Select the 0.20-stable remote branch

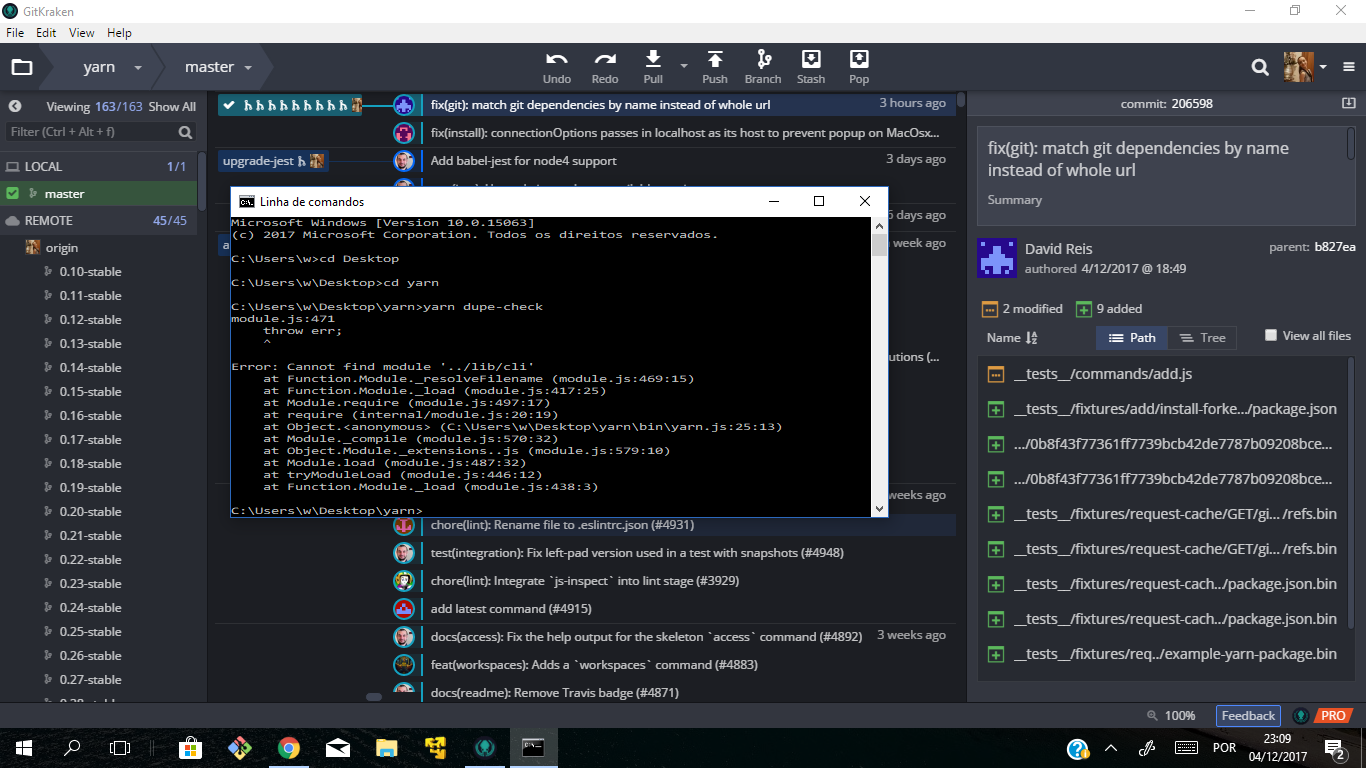pyautogui.click(x=91, y=512)
